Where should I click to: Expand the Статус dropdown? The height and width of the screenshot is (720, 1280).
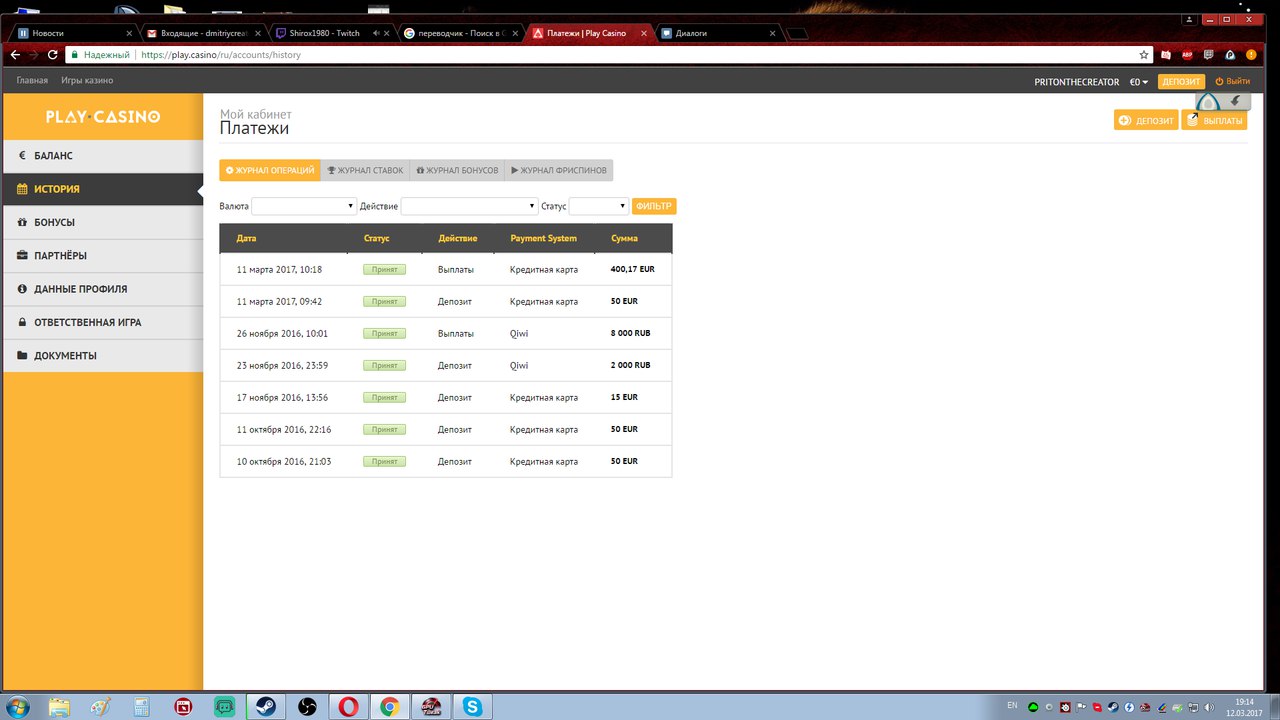[598, 206]
